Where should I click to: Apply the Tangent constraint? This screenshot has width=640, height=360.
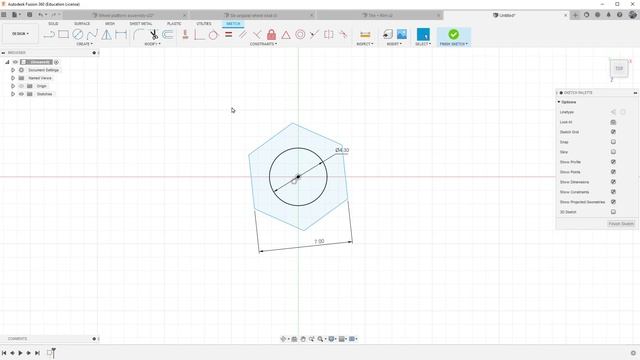pyautogui.click(x=213, y=34)
